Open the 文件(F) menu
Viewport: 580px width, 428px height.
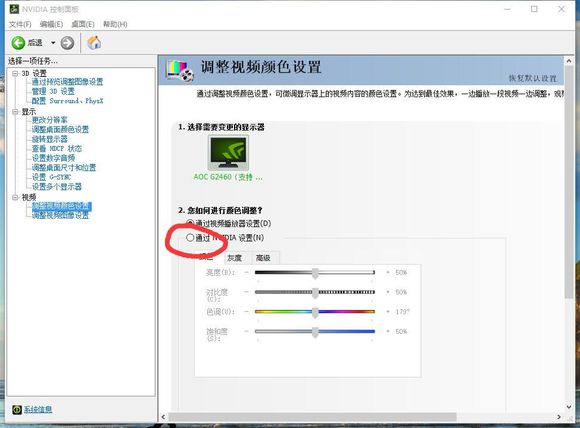(x=20, y=24)
